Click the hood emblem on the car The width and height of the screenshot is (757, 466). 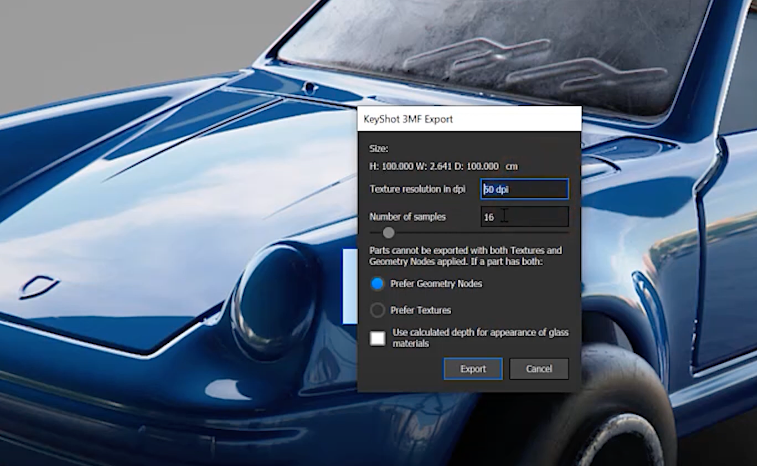38,286
